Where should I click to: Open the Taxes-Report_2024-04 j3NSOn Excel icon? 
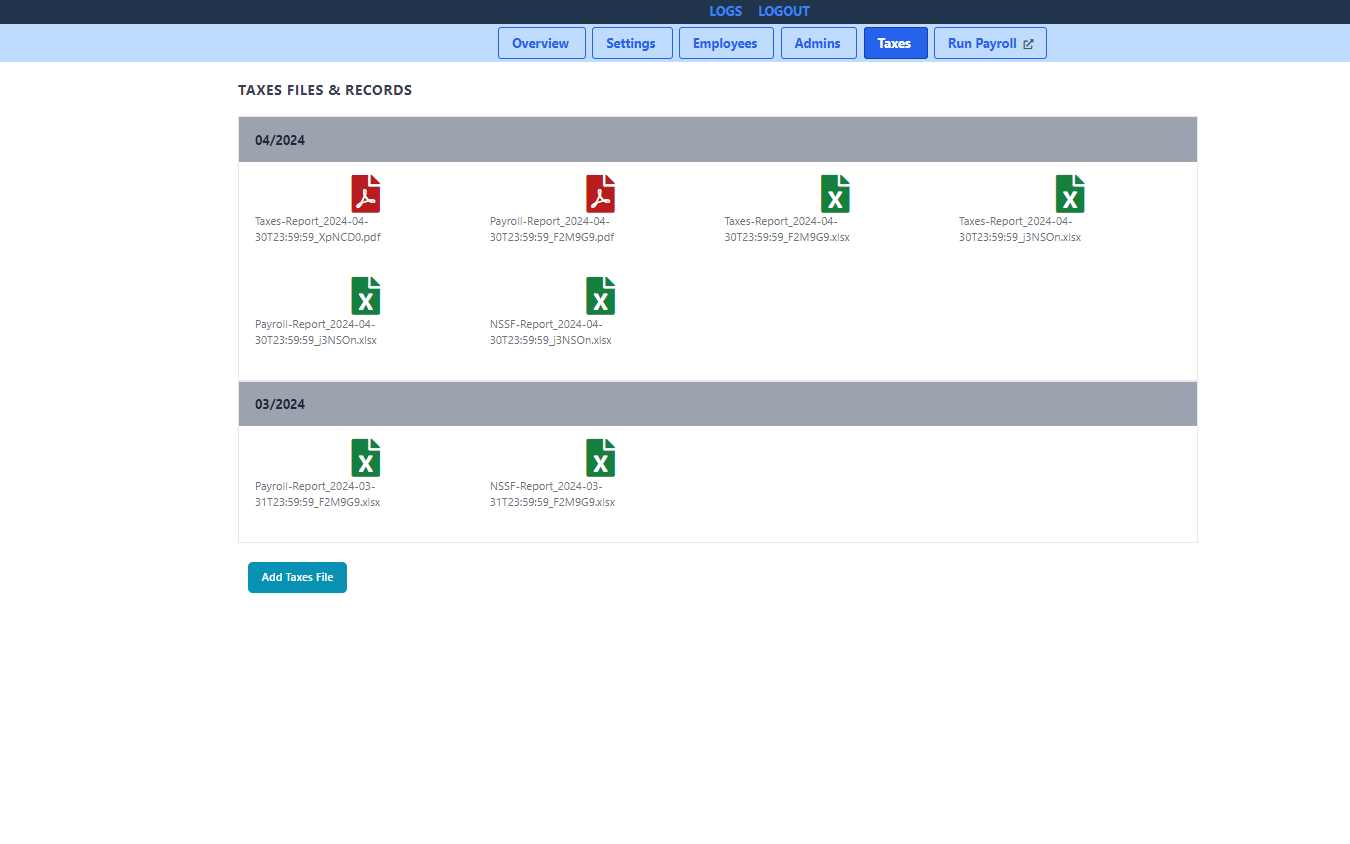(1070, 193)
